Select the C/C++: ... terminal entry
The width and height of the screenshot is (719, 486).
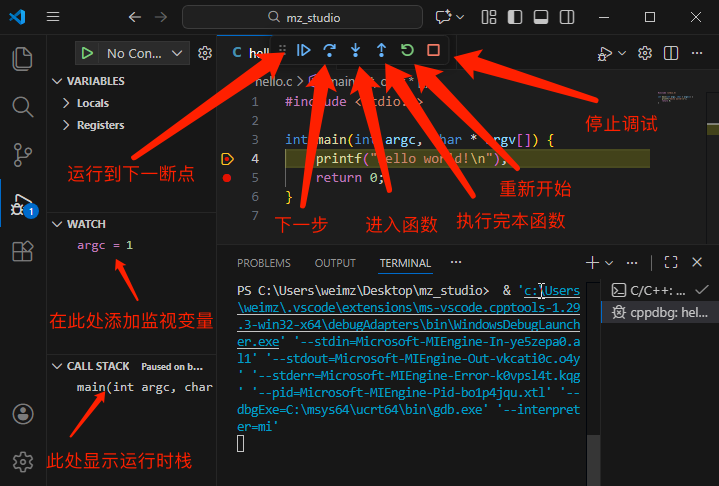tap(660, 290)
